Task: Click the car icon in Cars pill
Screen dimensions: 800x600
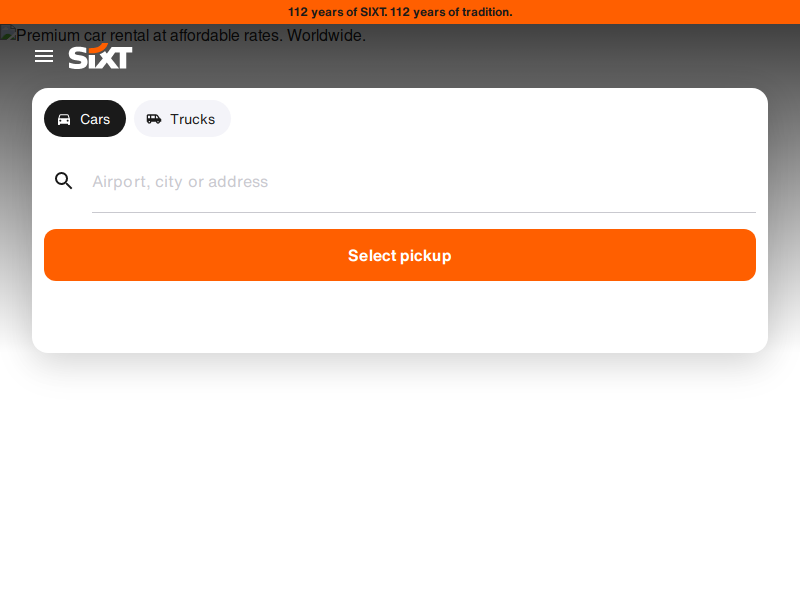Action: 64,119
